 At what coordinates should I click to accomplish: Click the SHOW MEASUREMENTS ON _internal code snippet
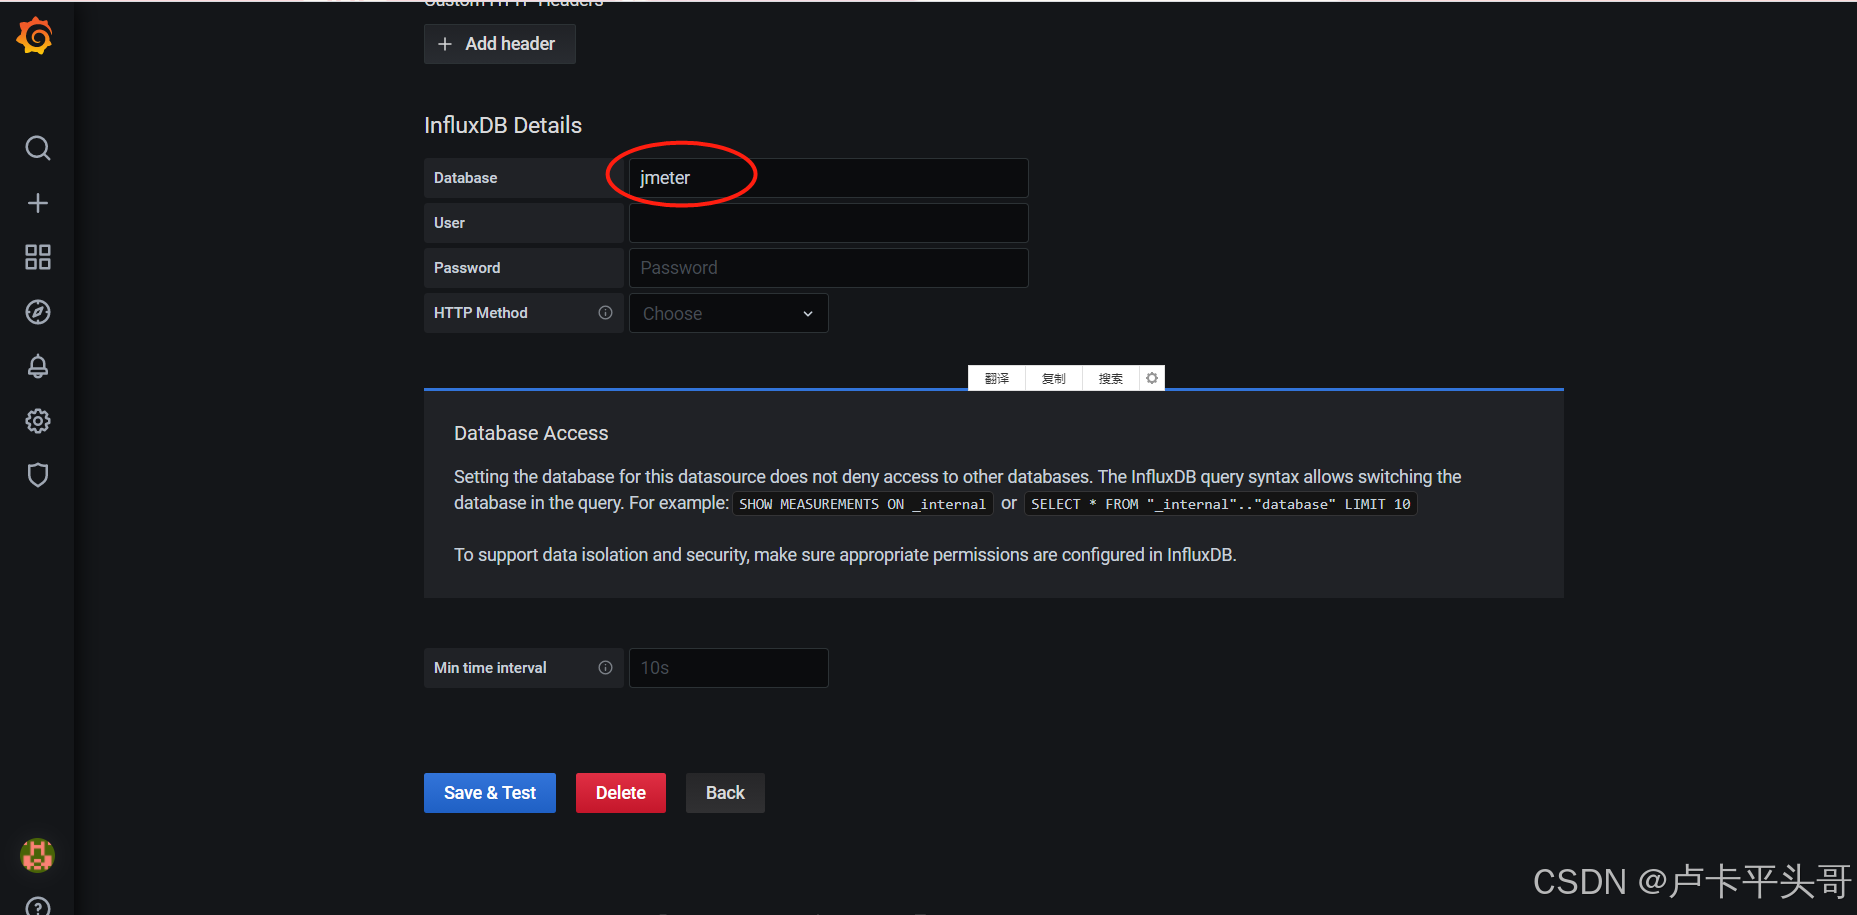click(x=863, y=504)
